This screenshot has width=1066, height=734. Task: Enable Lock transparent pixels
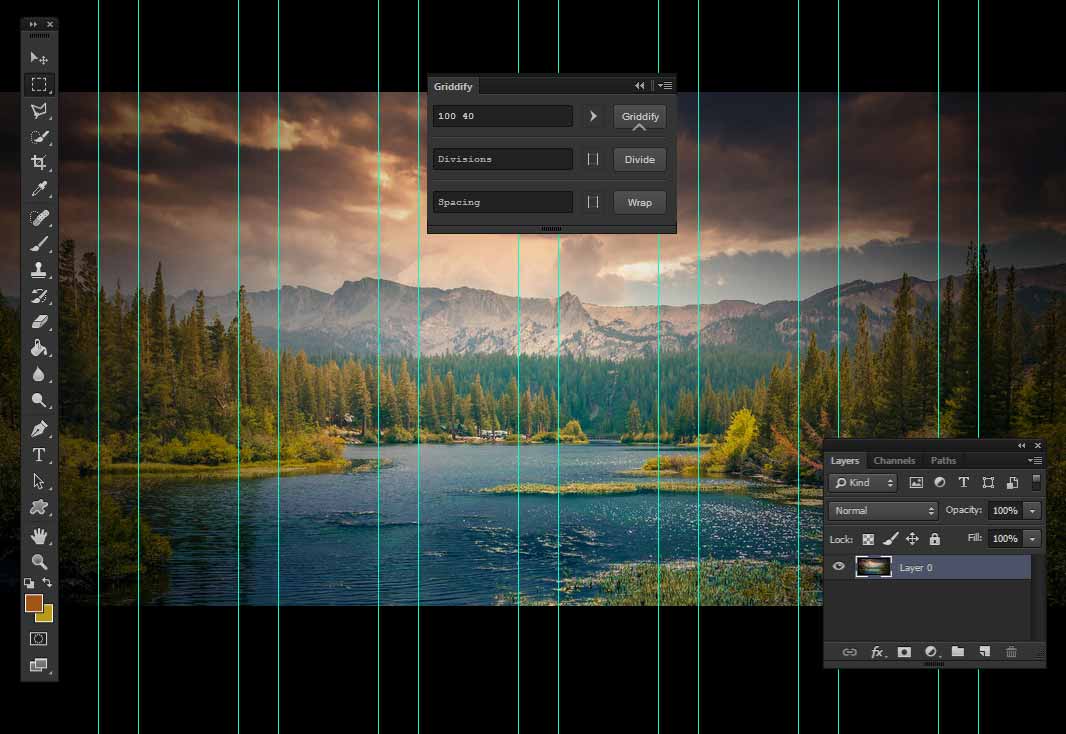(868, 539)
